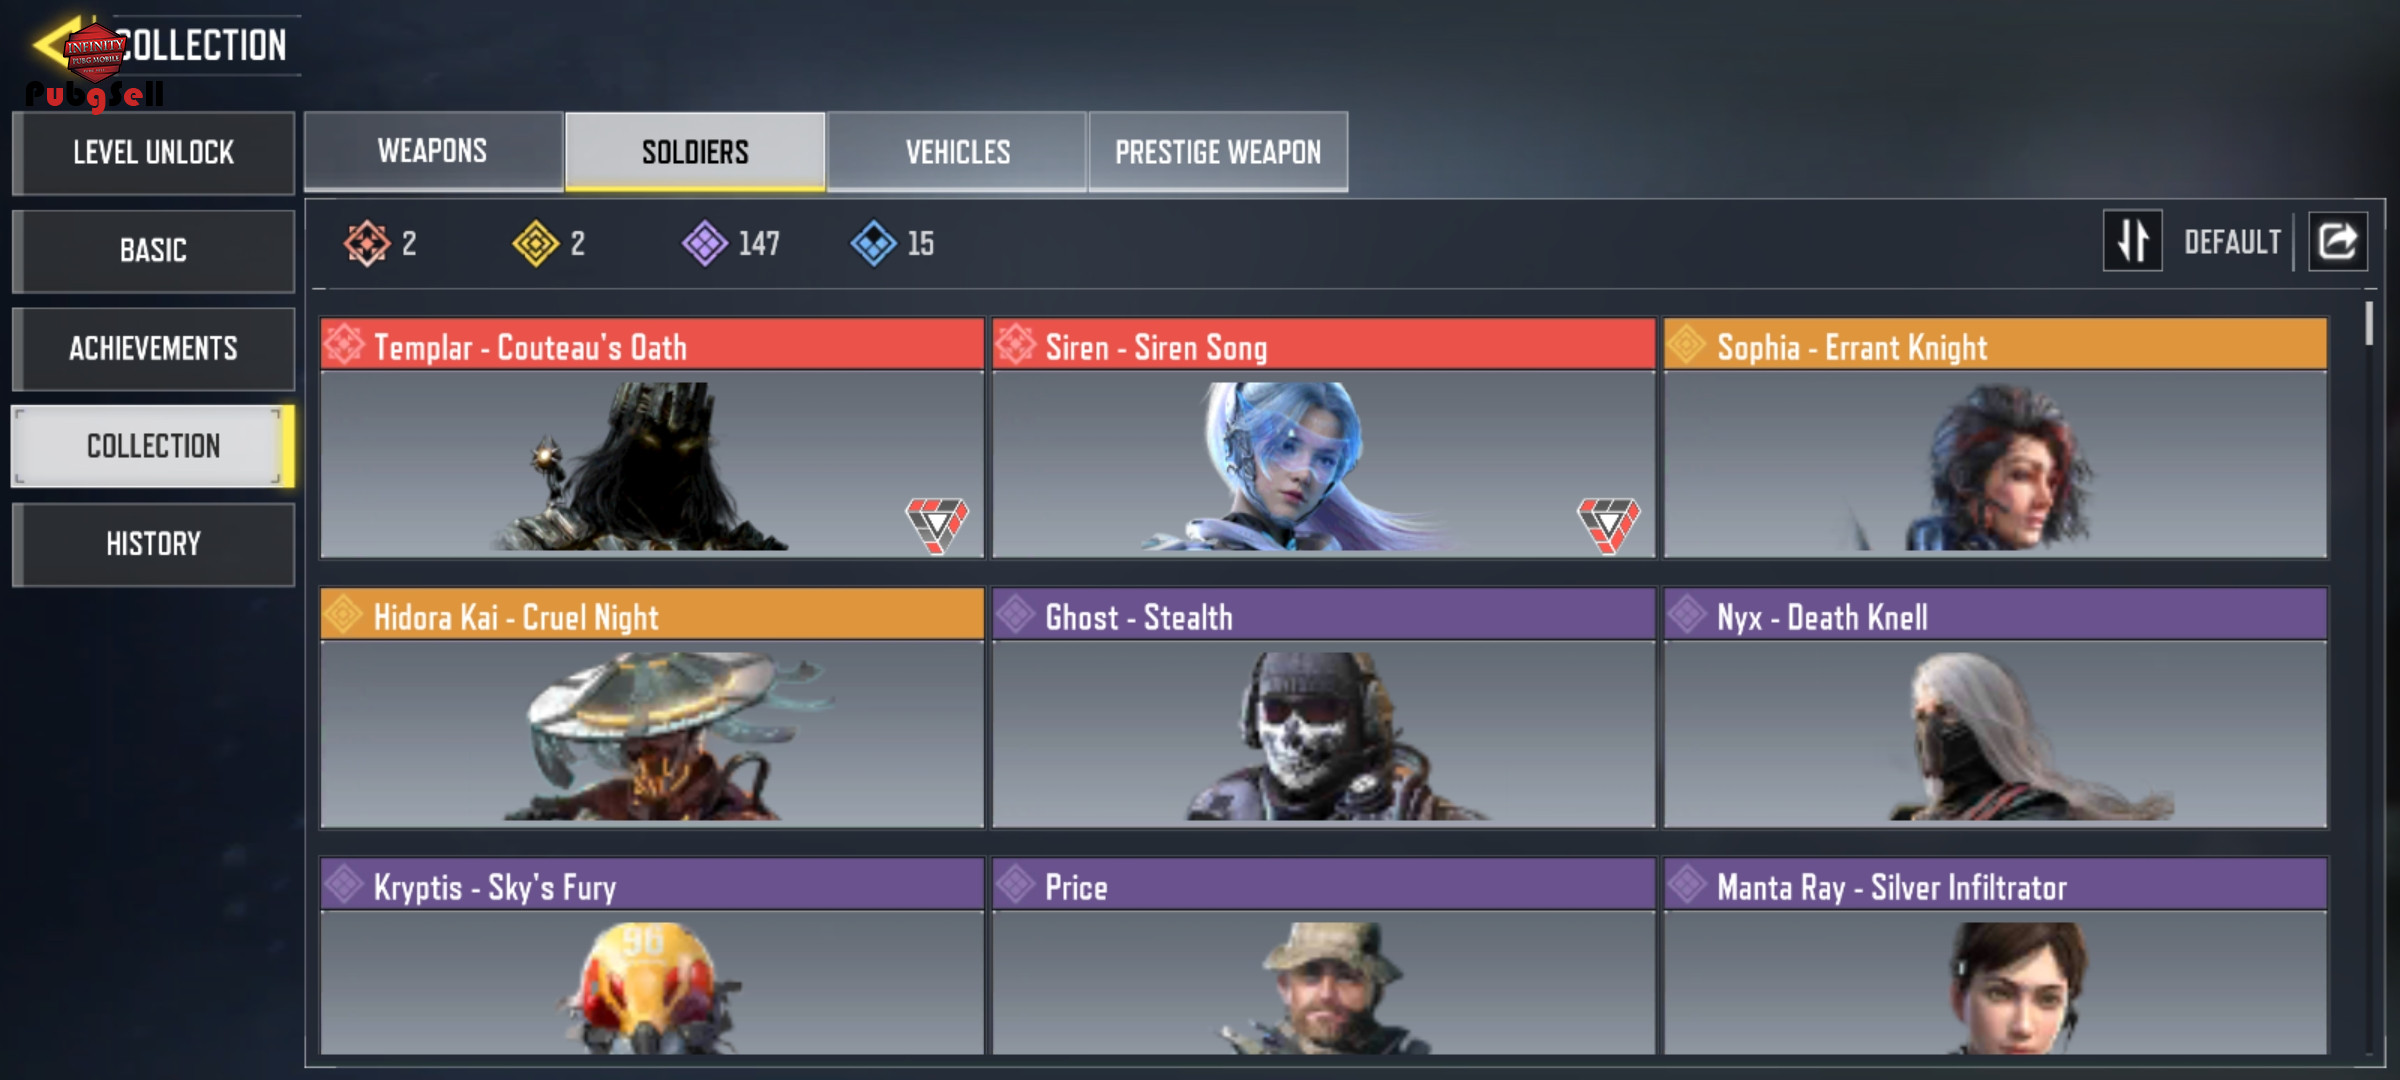Select the Ghost - Stealth soldier card

(x=1323, y=708)
